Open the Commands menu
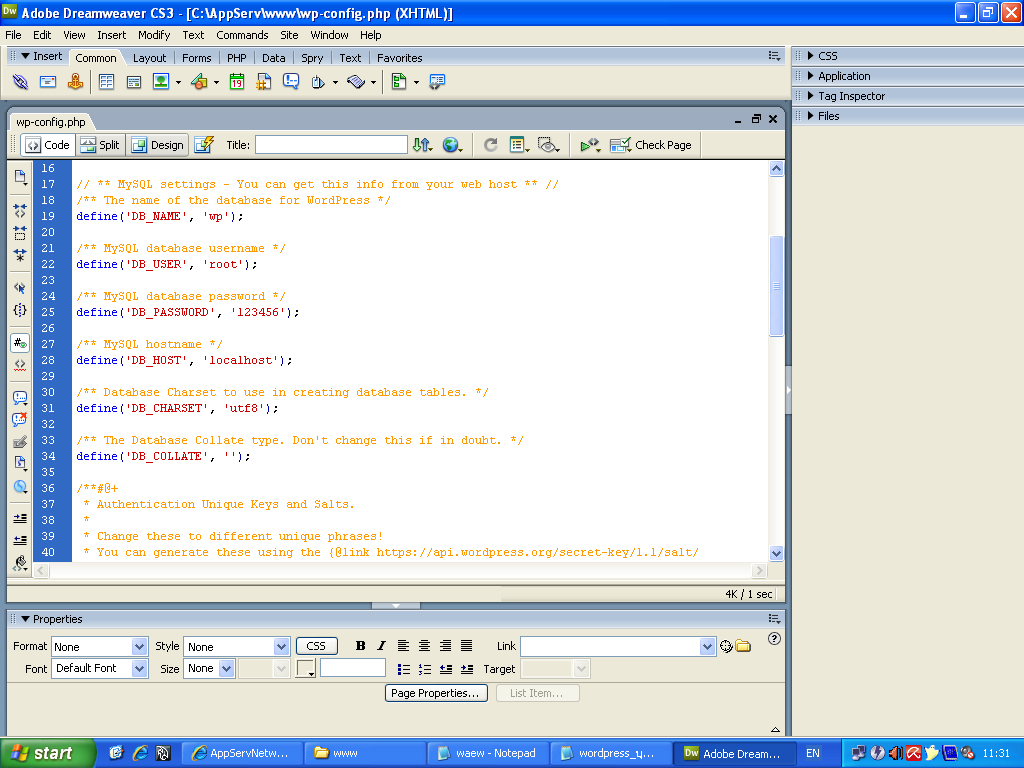This screenshot has width=1024, height=768. pyautogui.click(x=242, y=35)
